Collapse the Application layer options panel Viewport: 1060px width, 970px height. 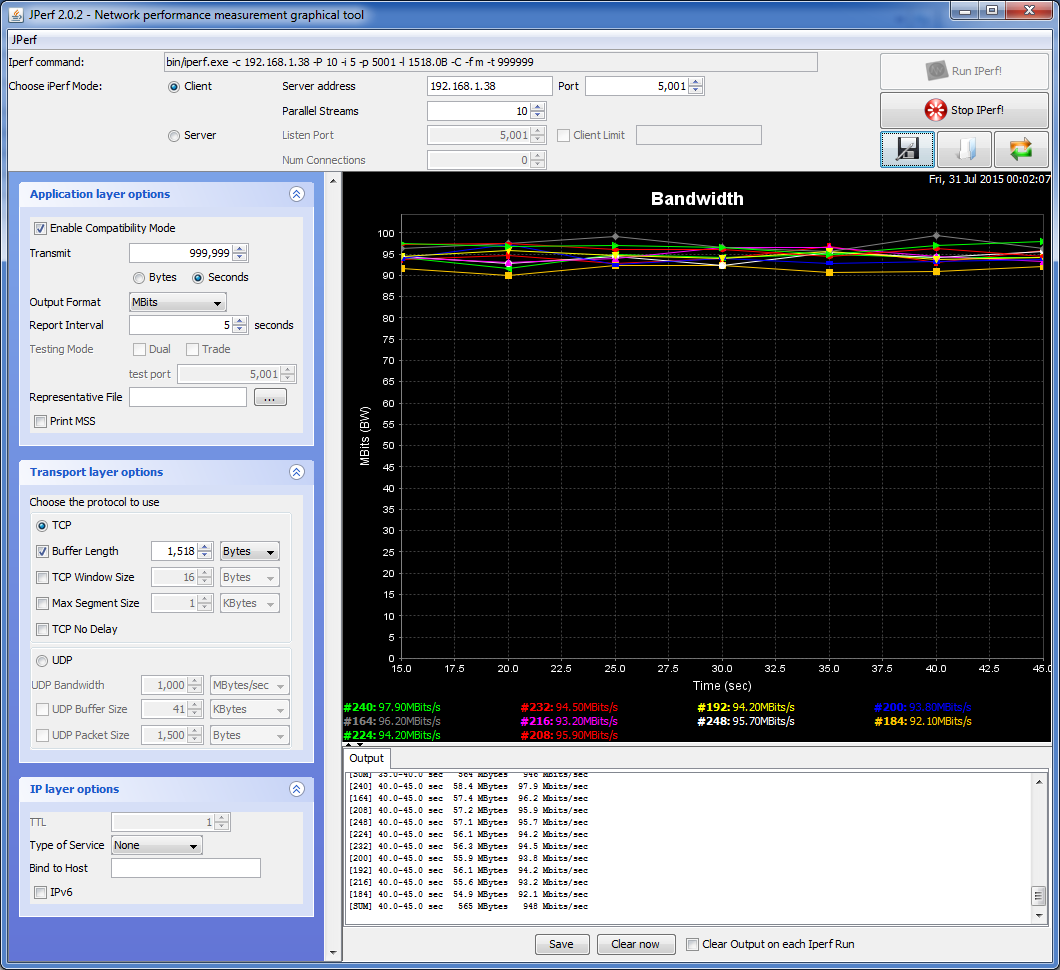point(296,195)
